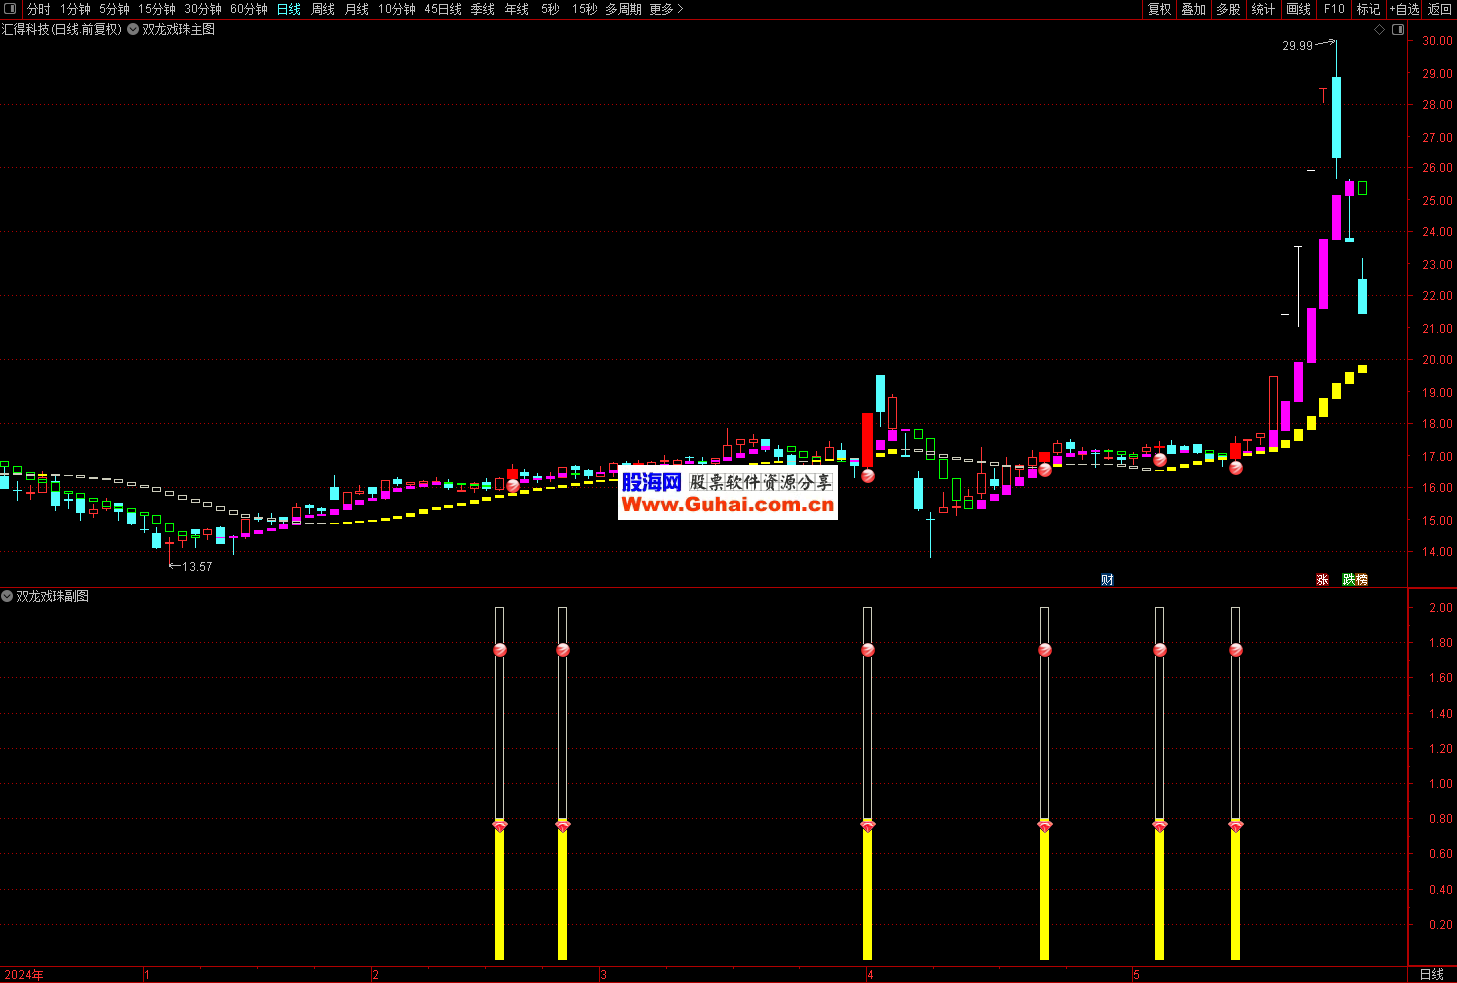Switch to 60分钟 period tab
The width and height of the screenshot is (1457, 983).
pos(249,9)
